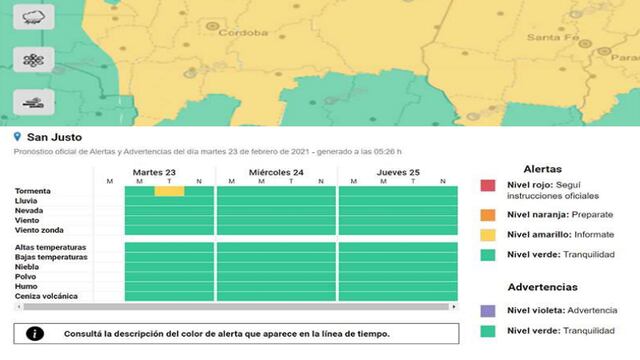Click the blue location pin next to San Justo

pyautogui.click(x=17, y=137)
